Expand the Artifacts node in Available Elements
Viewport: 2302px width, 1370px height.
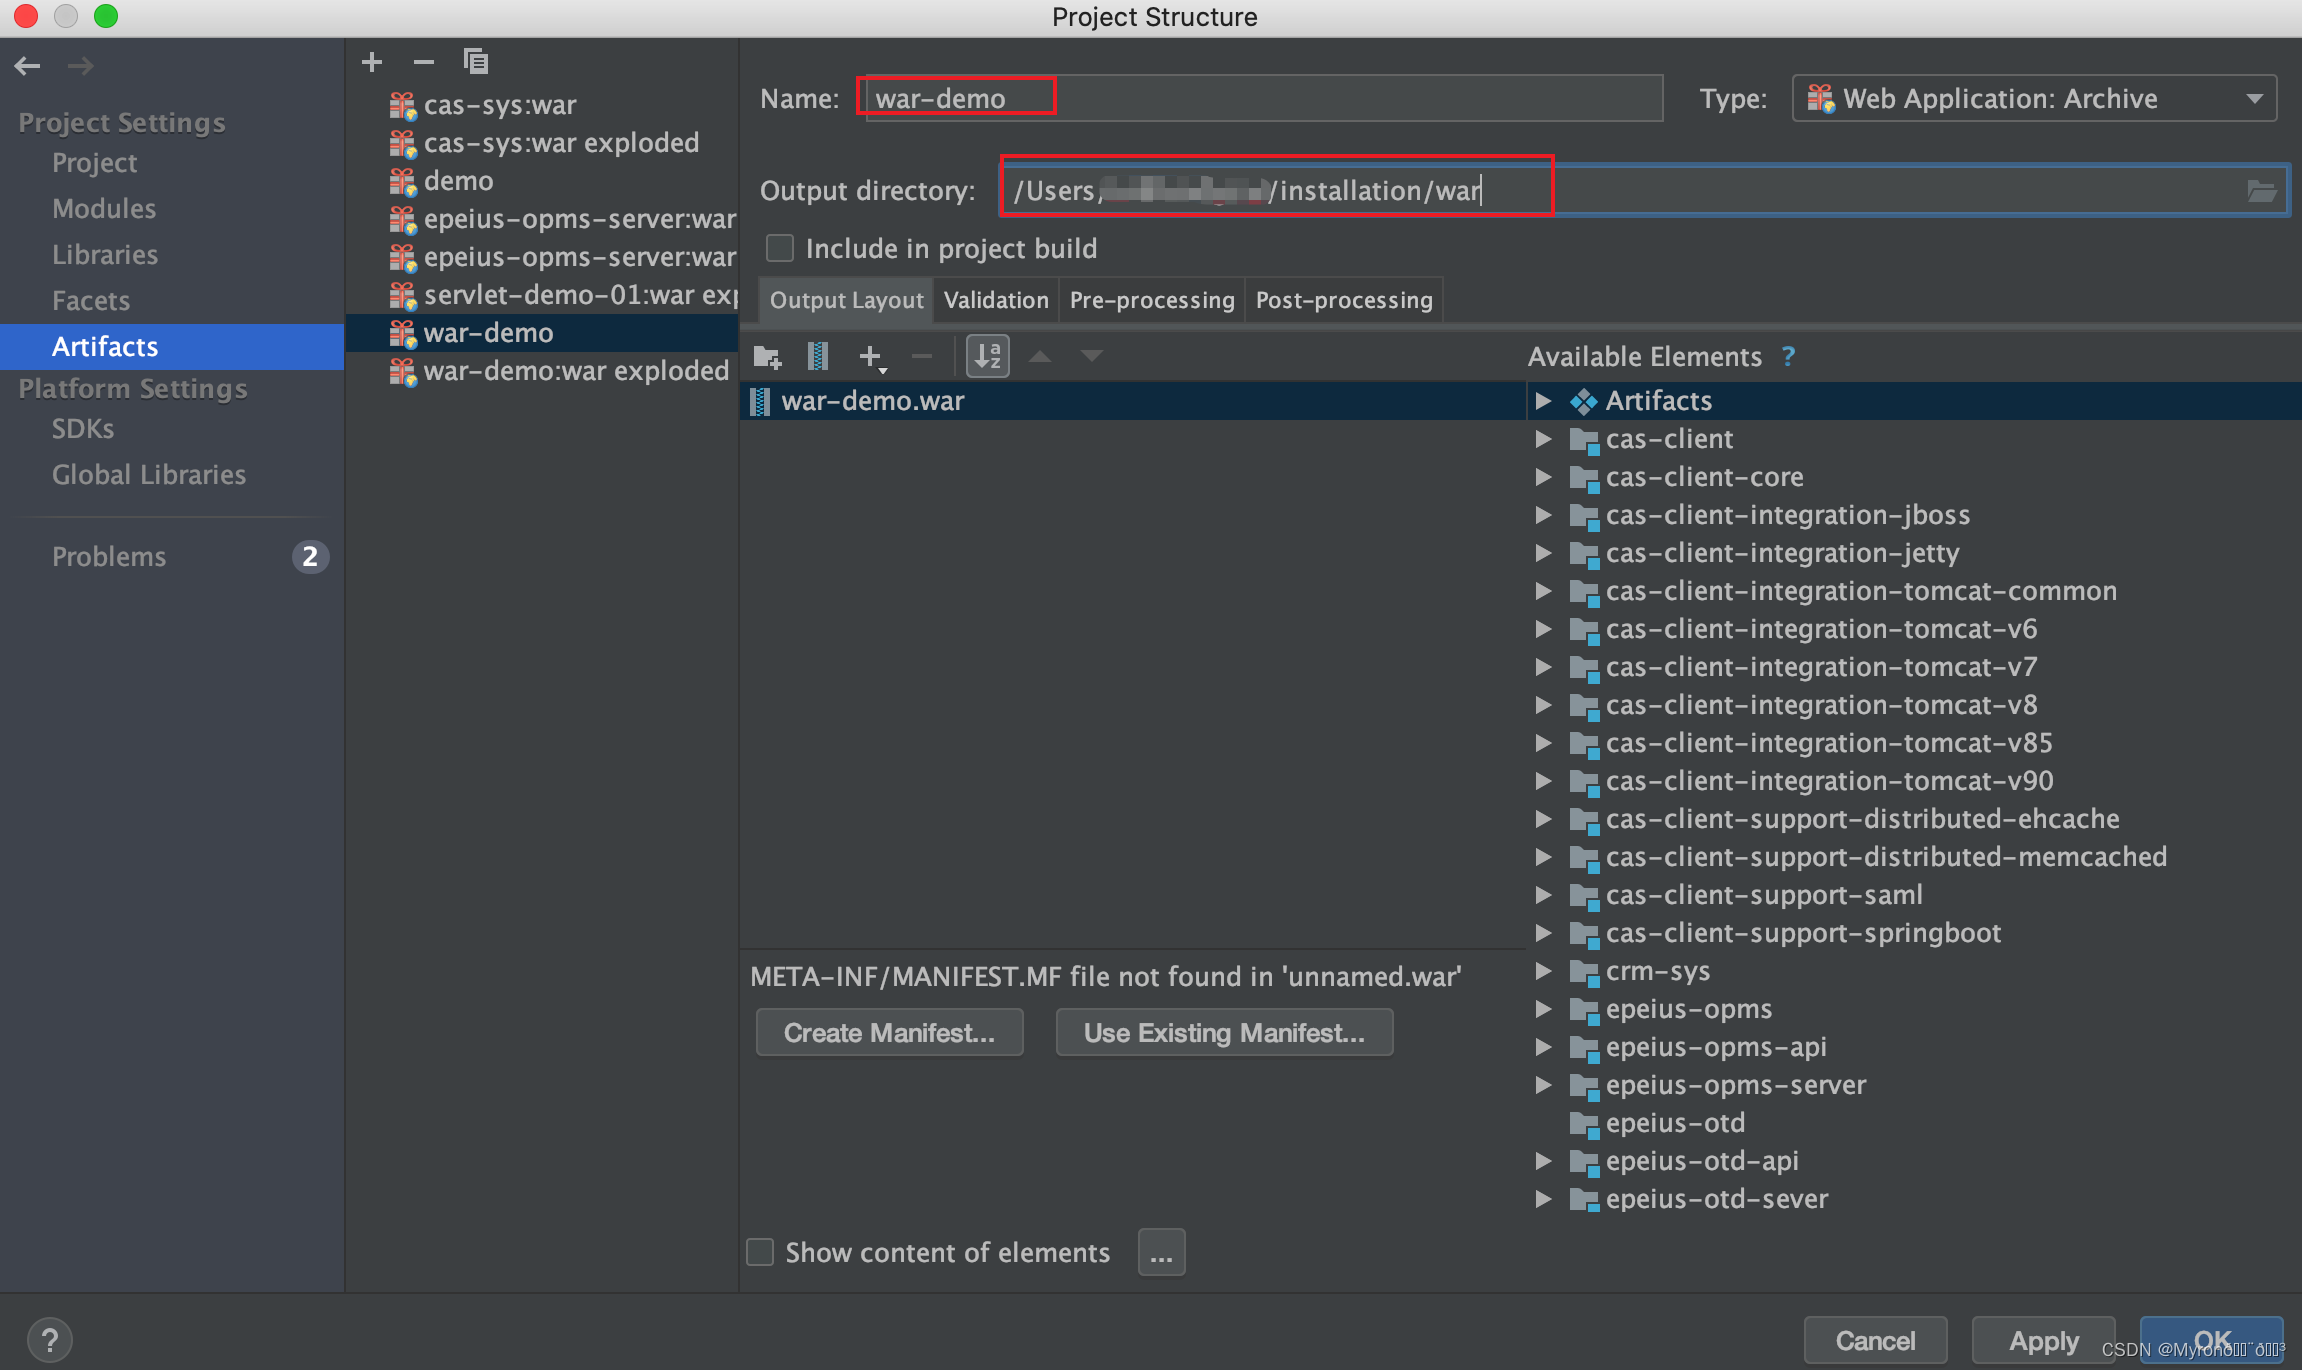(1543, 401)
